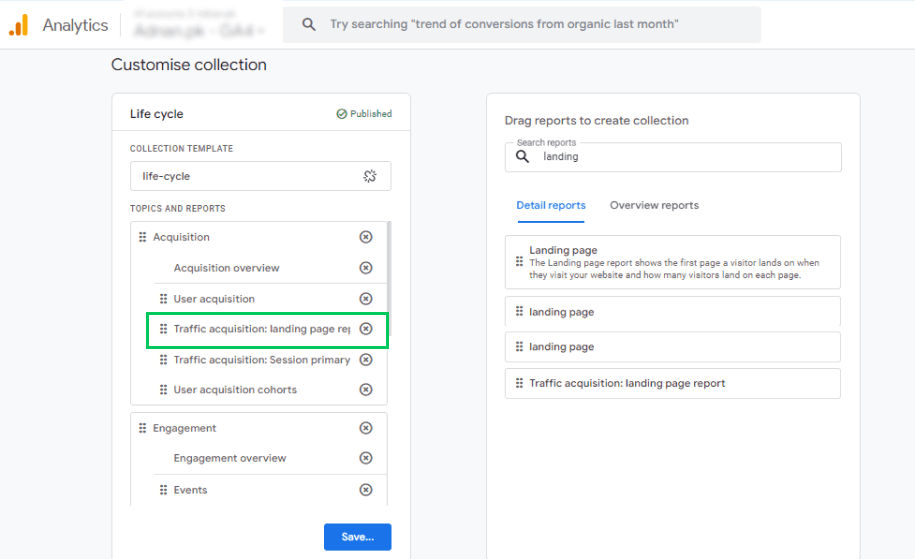Remove the Acquisition topic with its X icon
The width and height of the screenshot is (915, 559).
tap(366, 237)
